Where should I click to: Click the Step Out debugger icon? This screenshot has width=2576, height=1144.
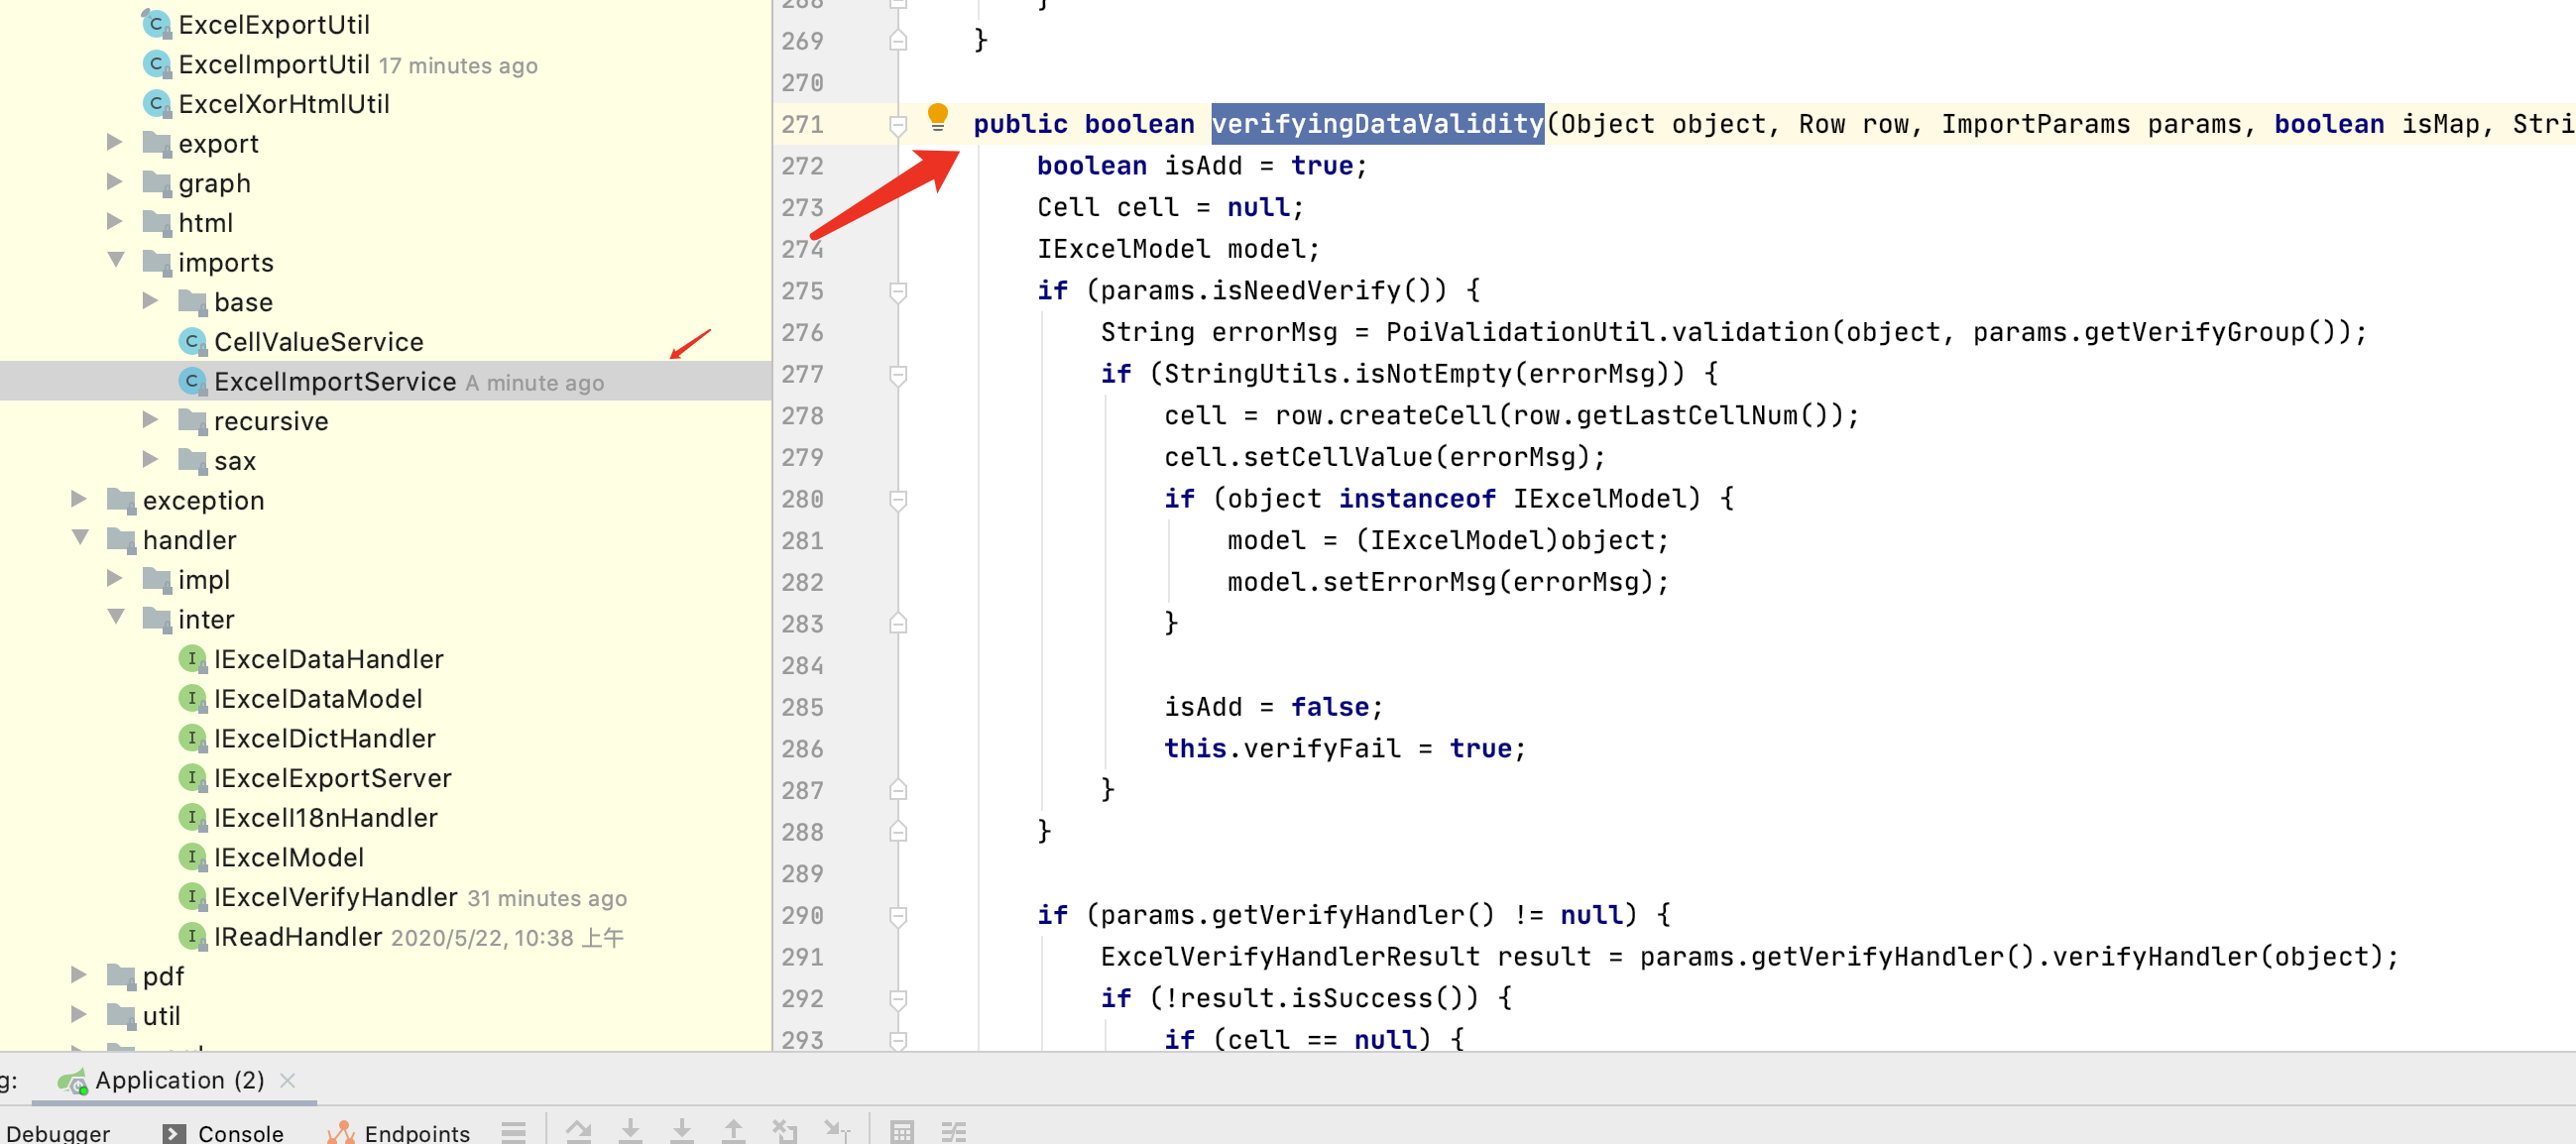733,1131
